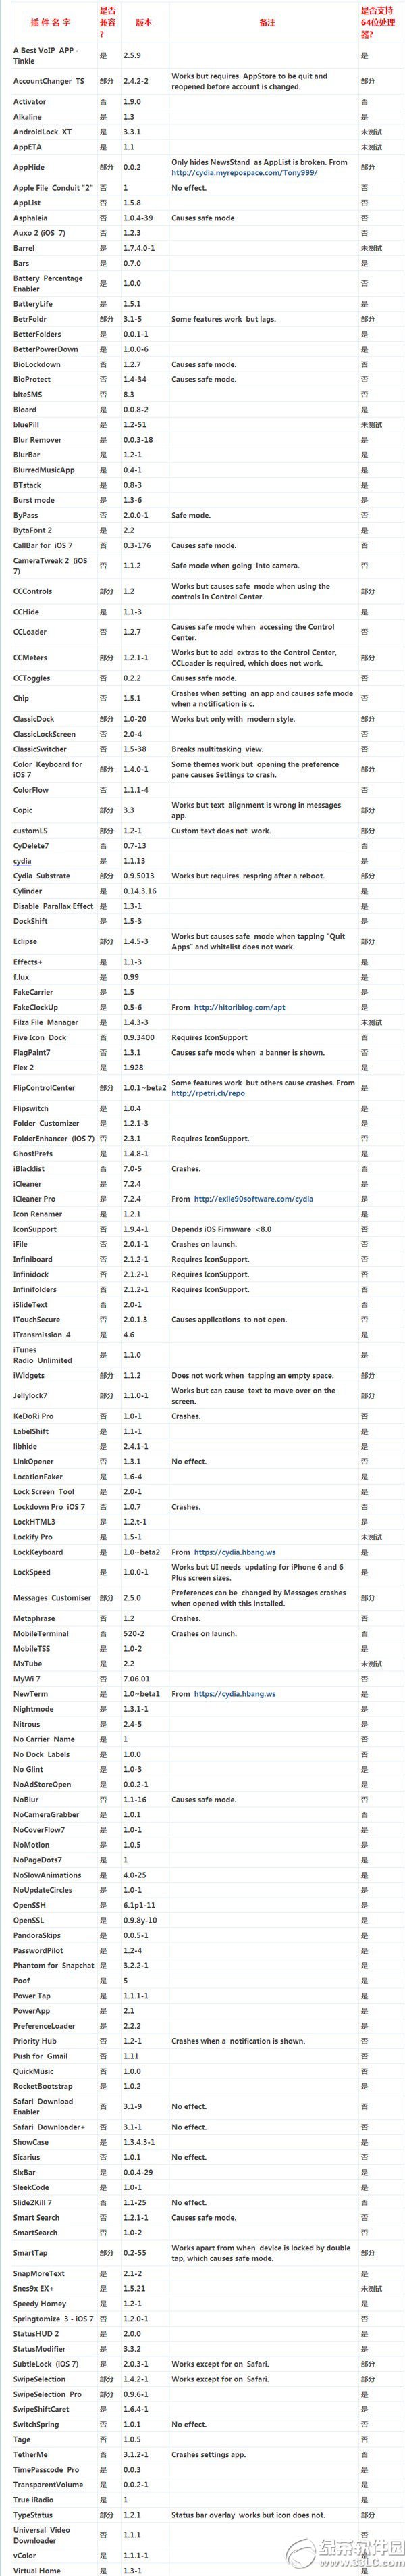405x2576 pixels.
Task: Click the iTouchSecure plugin name
Action: pyautogui.click(x=36, y=1319)
